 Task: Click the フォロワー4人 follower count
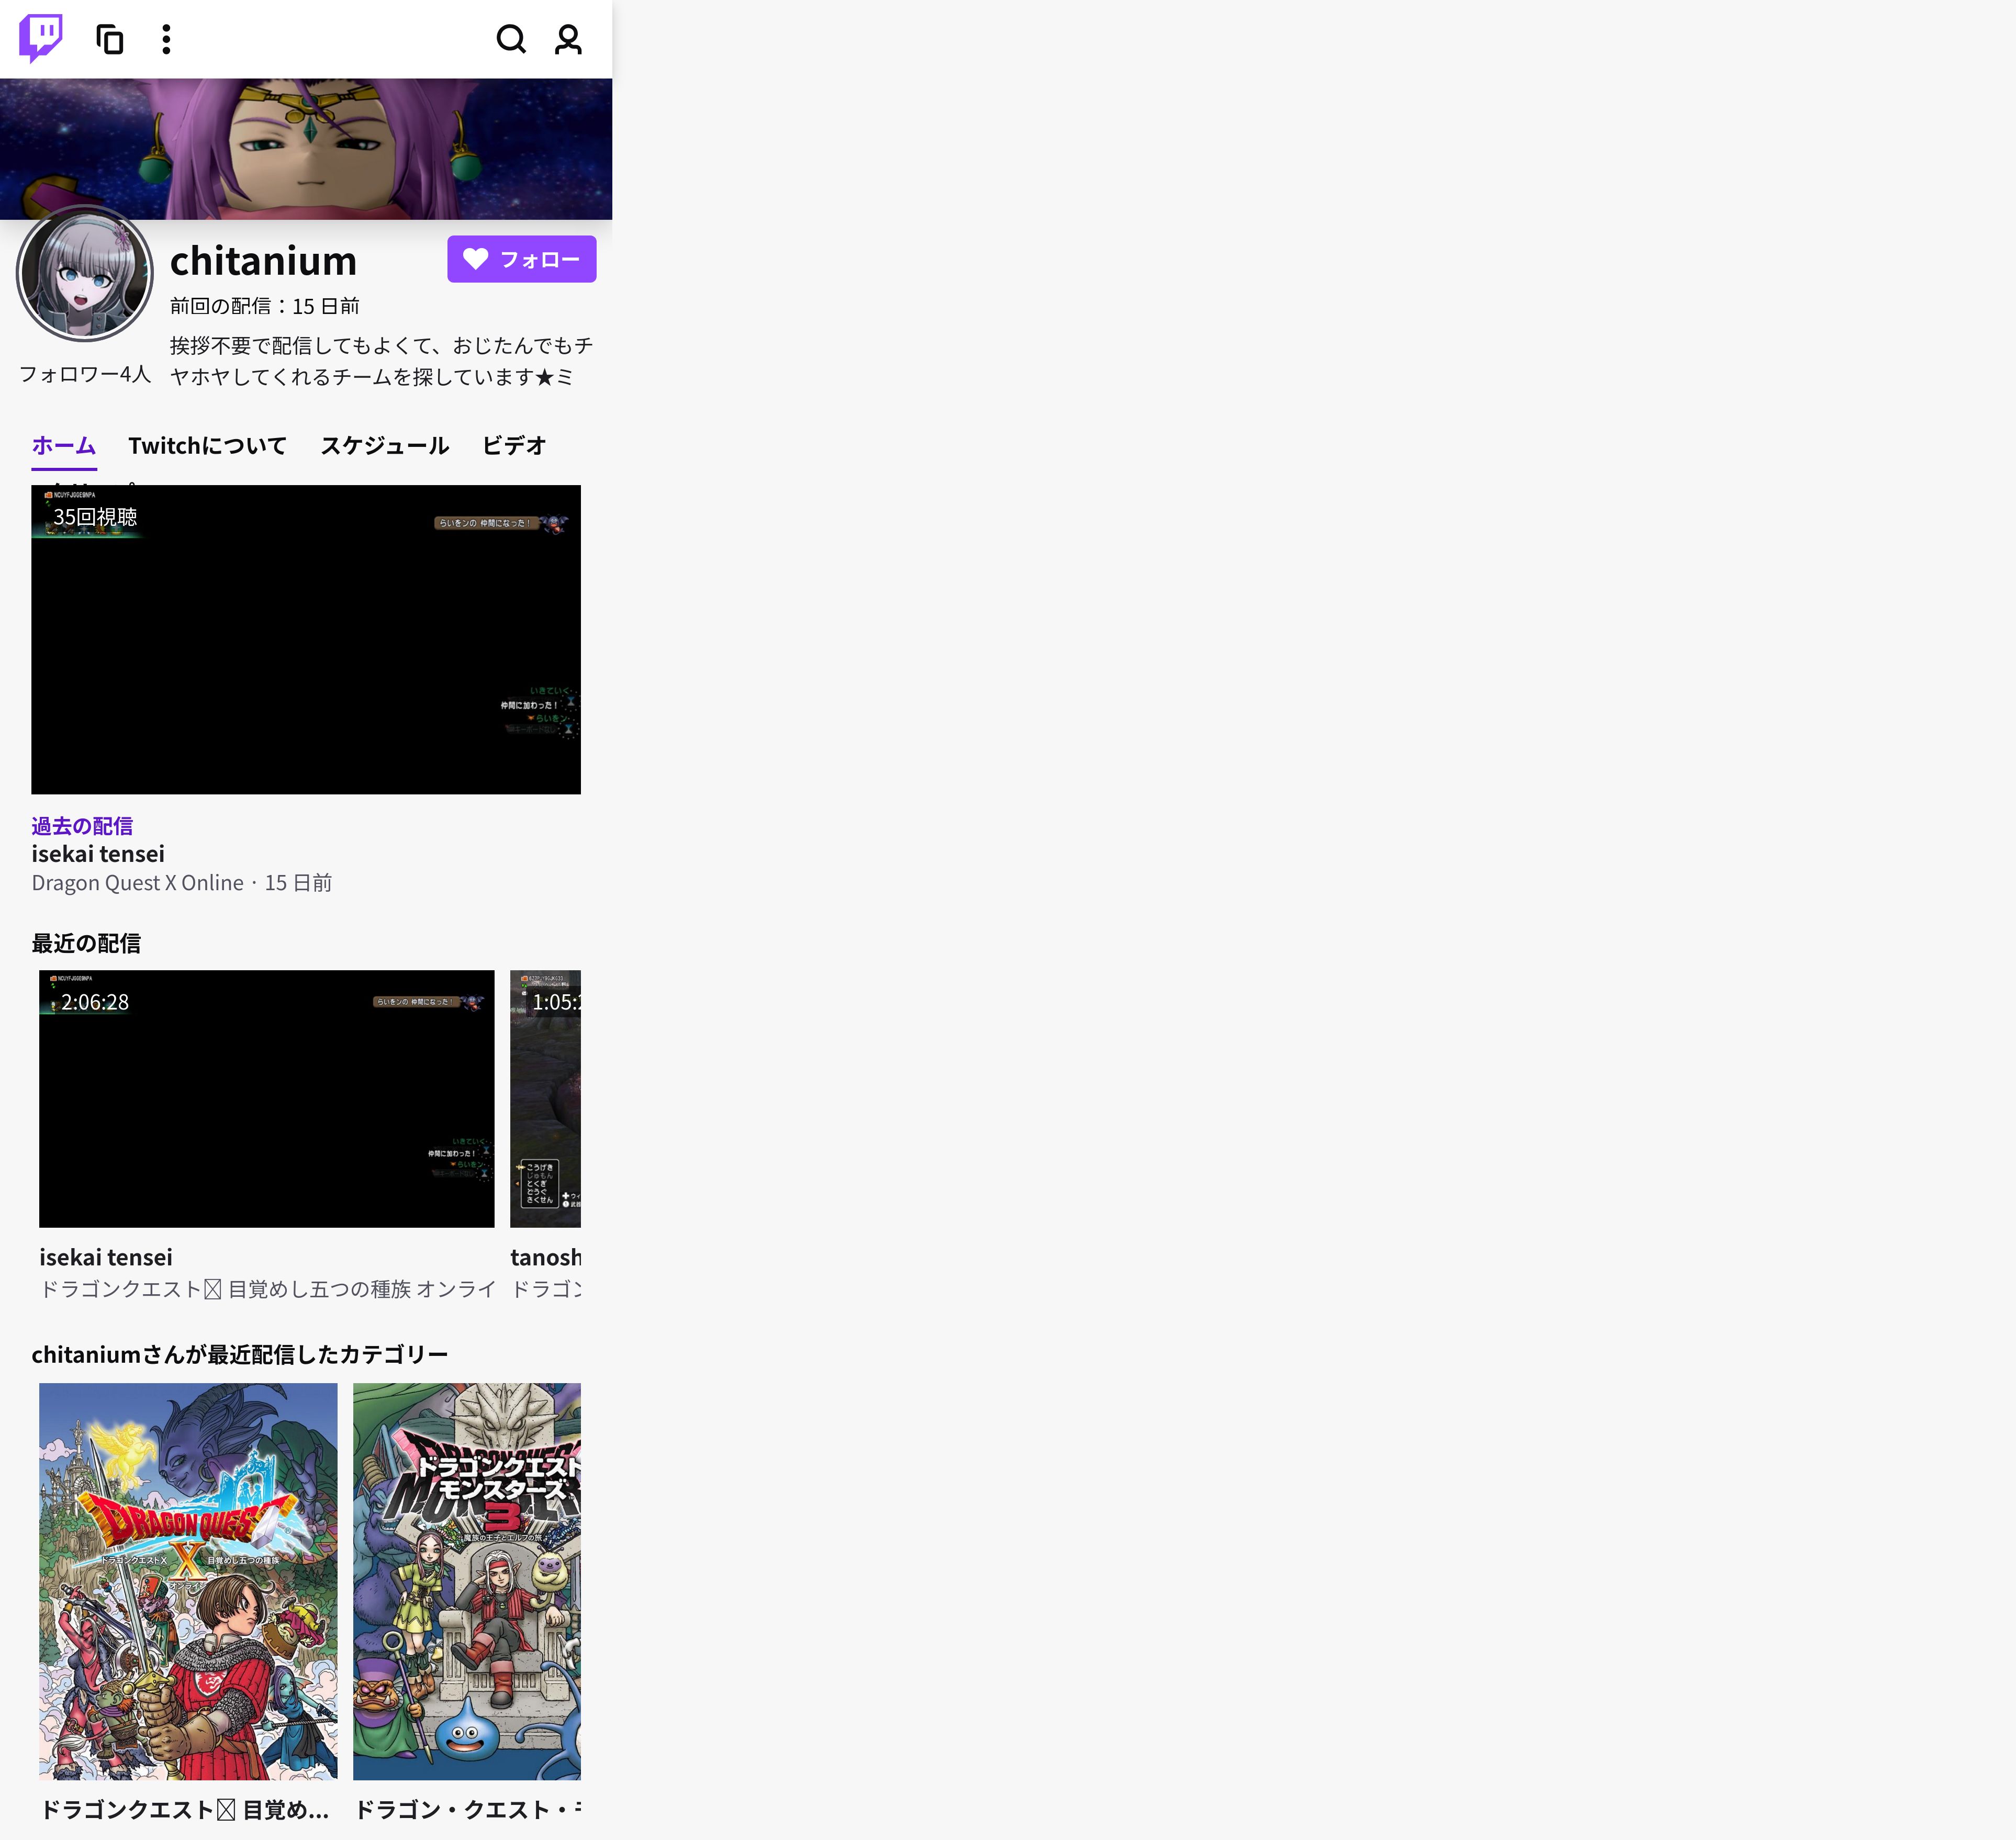[85, 374]
